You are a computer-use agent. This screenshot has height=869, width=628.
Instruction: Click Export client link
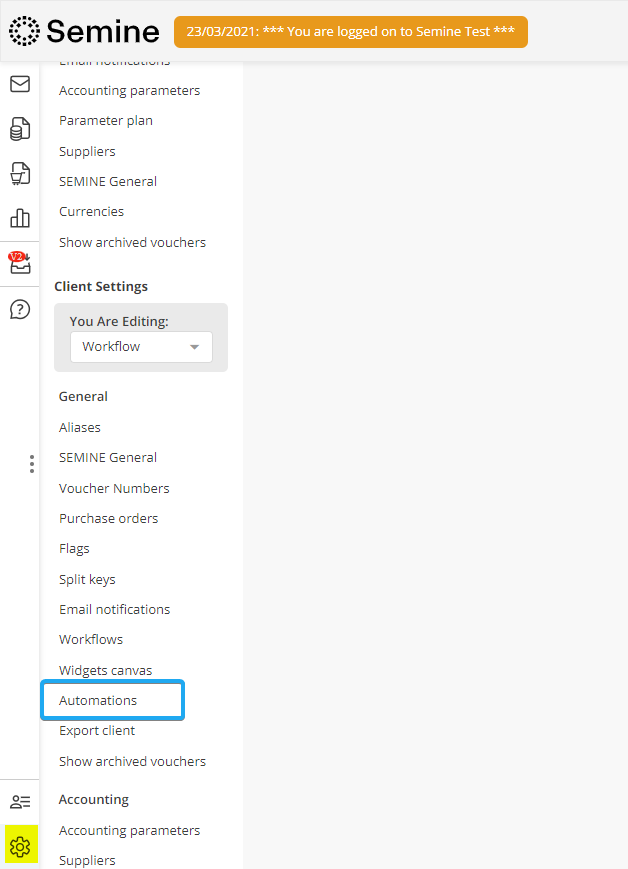[x=97, y=730]
